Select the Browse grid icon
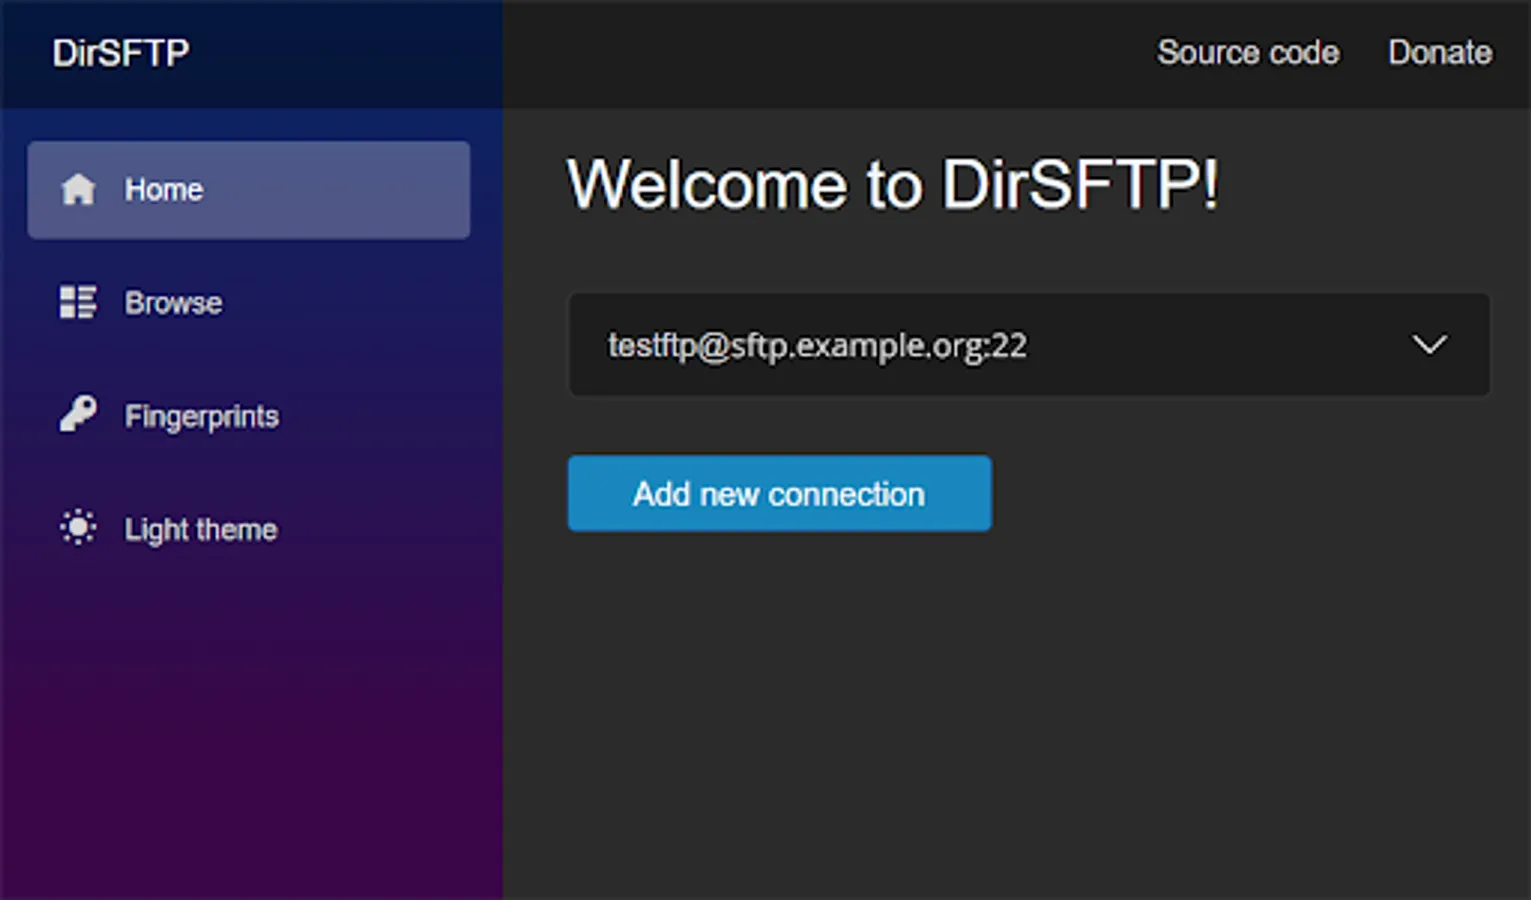Viewport: 1531px width, 900px height. [77, 302]
